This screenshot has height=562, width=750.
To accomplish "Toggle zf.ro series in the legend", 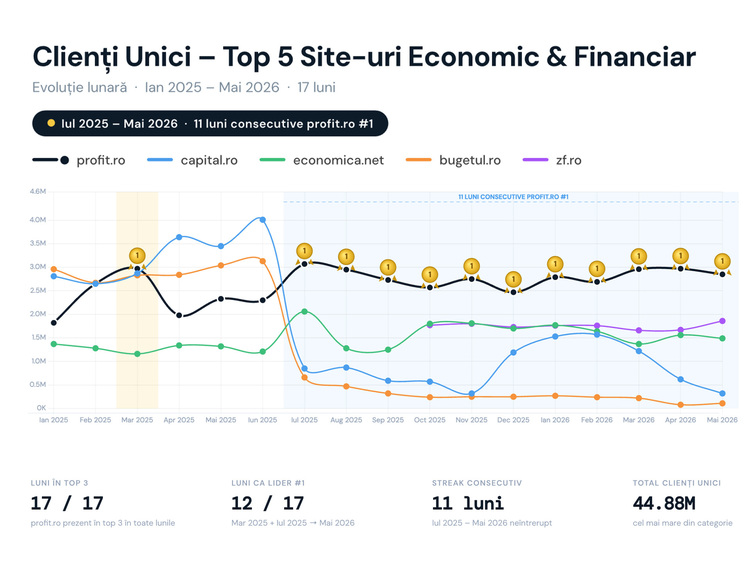I will pos(552,160).
